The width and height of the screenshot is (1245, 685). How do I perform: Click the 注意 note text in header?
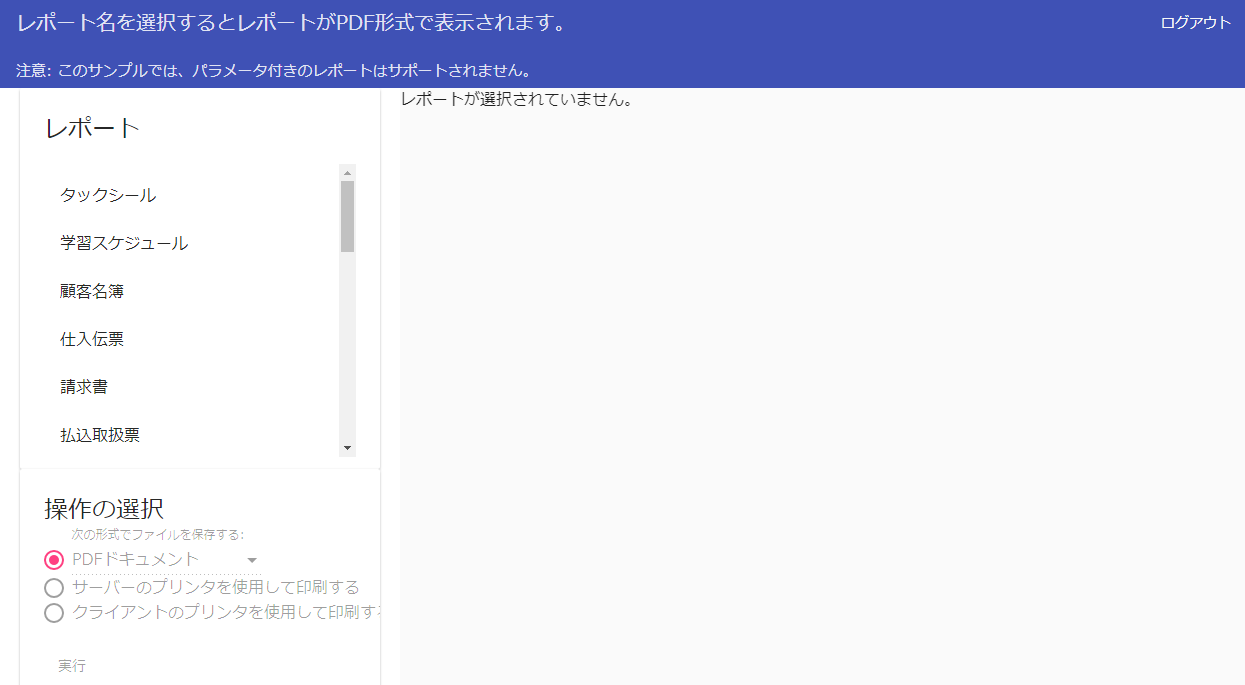272,70
